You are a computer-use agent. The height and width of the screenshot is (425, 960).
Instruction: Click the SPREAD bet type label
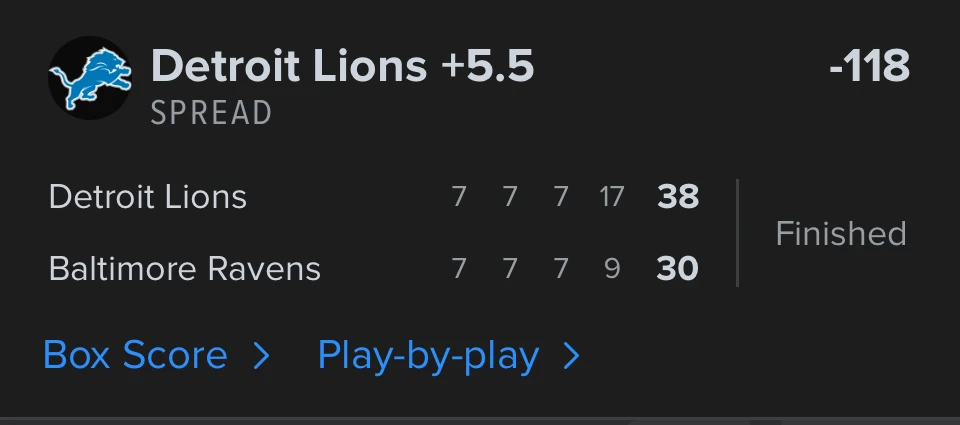coord(211,113)
